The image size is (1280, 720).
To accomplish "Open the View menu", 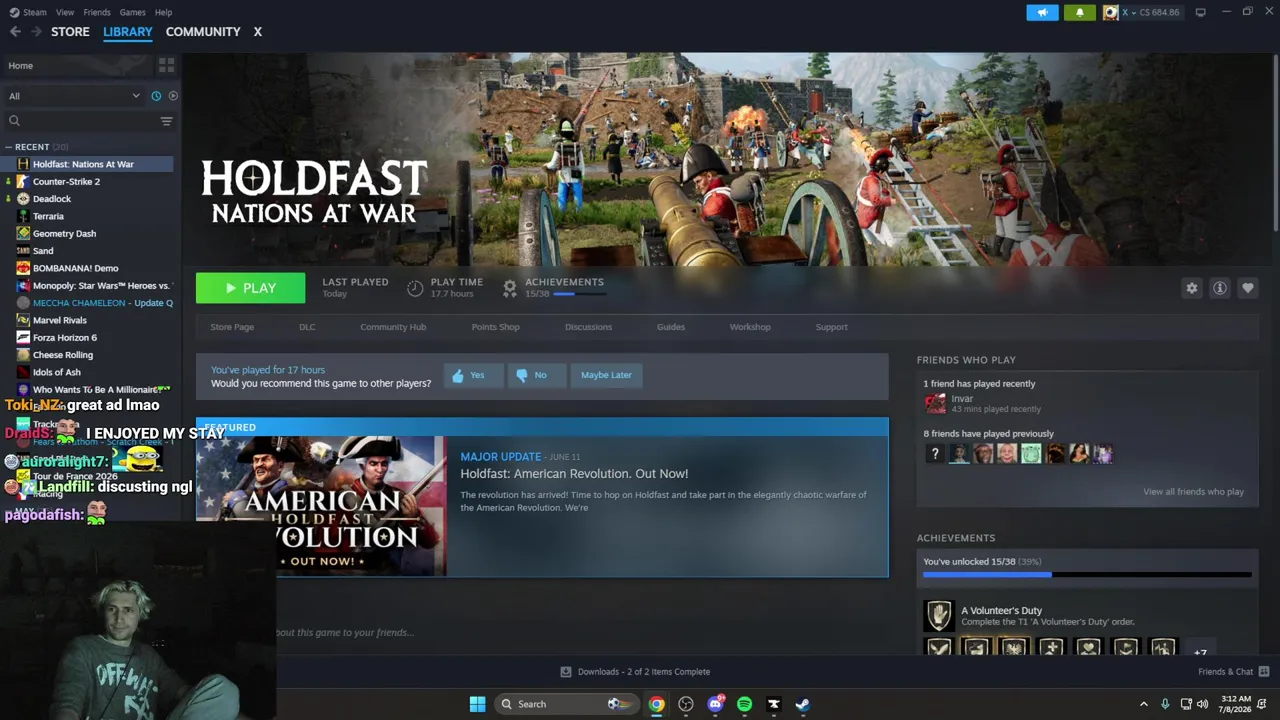I will coord(65,12).
